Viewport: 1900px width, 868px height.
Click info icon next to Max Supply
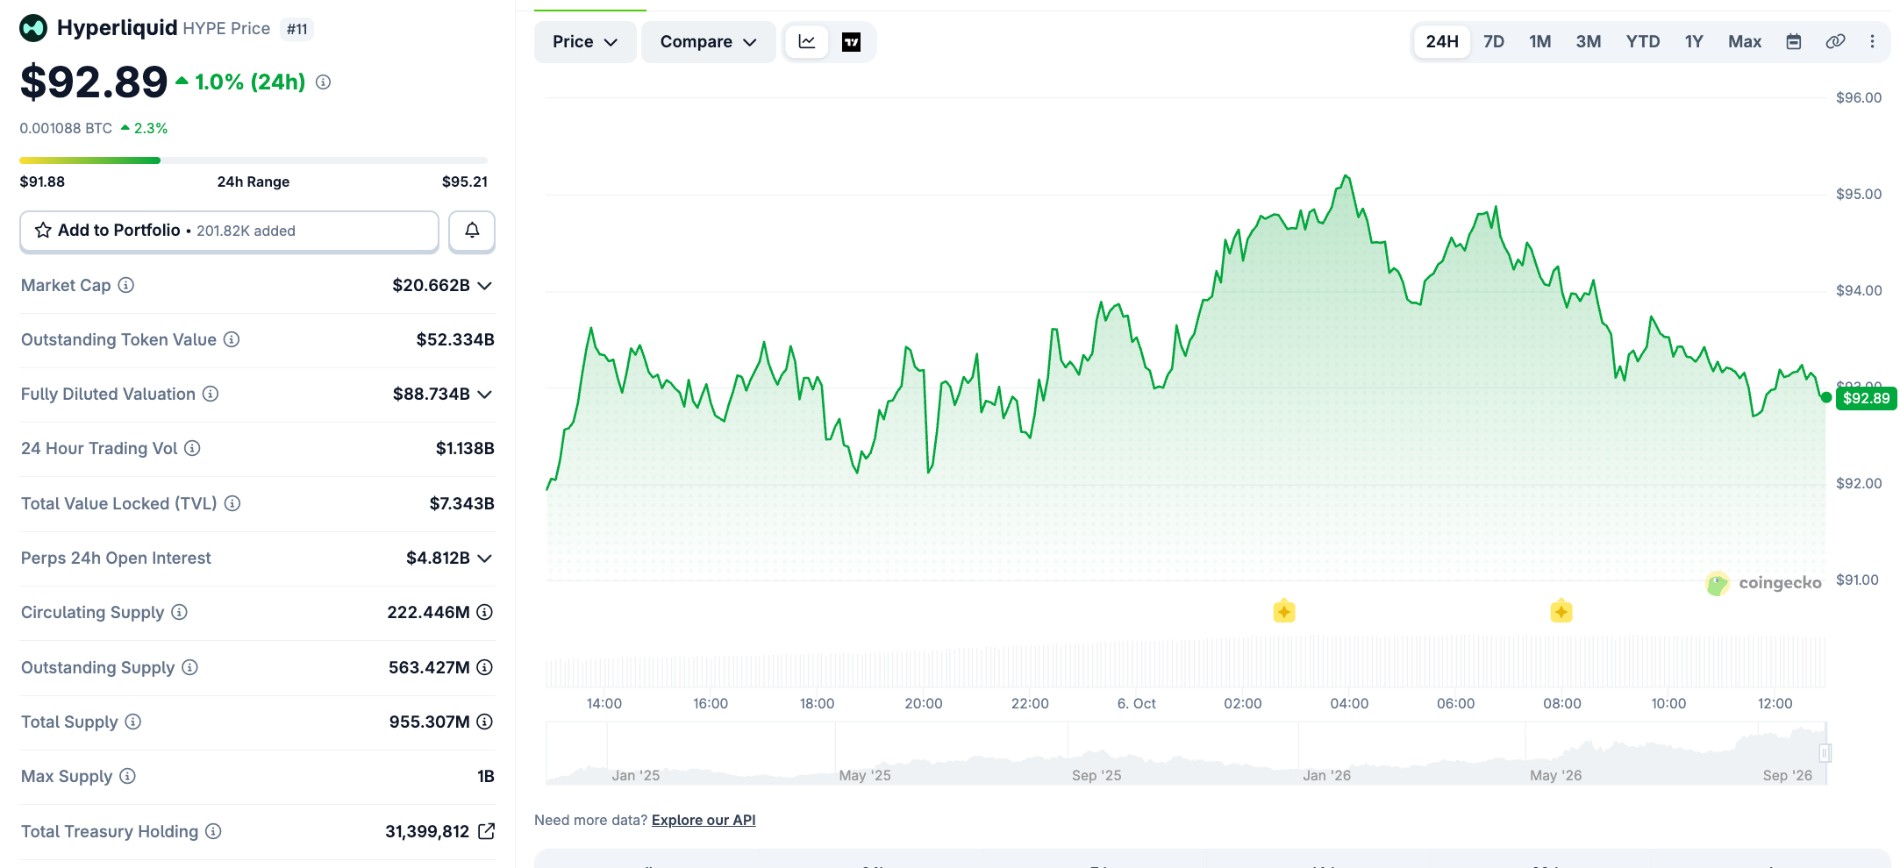coord(127,776)
